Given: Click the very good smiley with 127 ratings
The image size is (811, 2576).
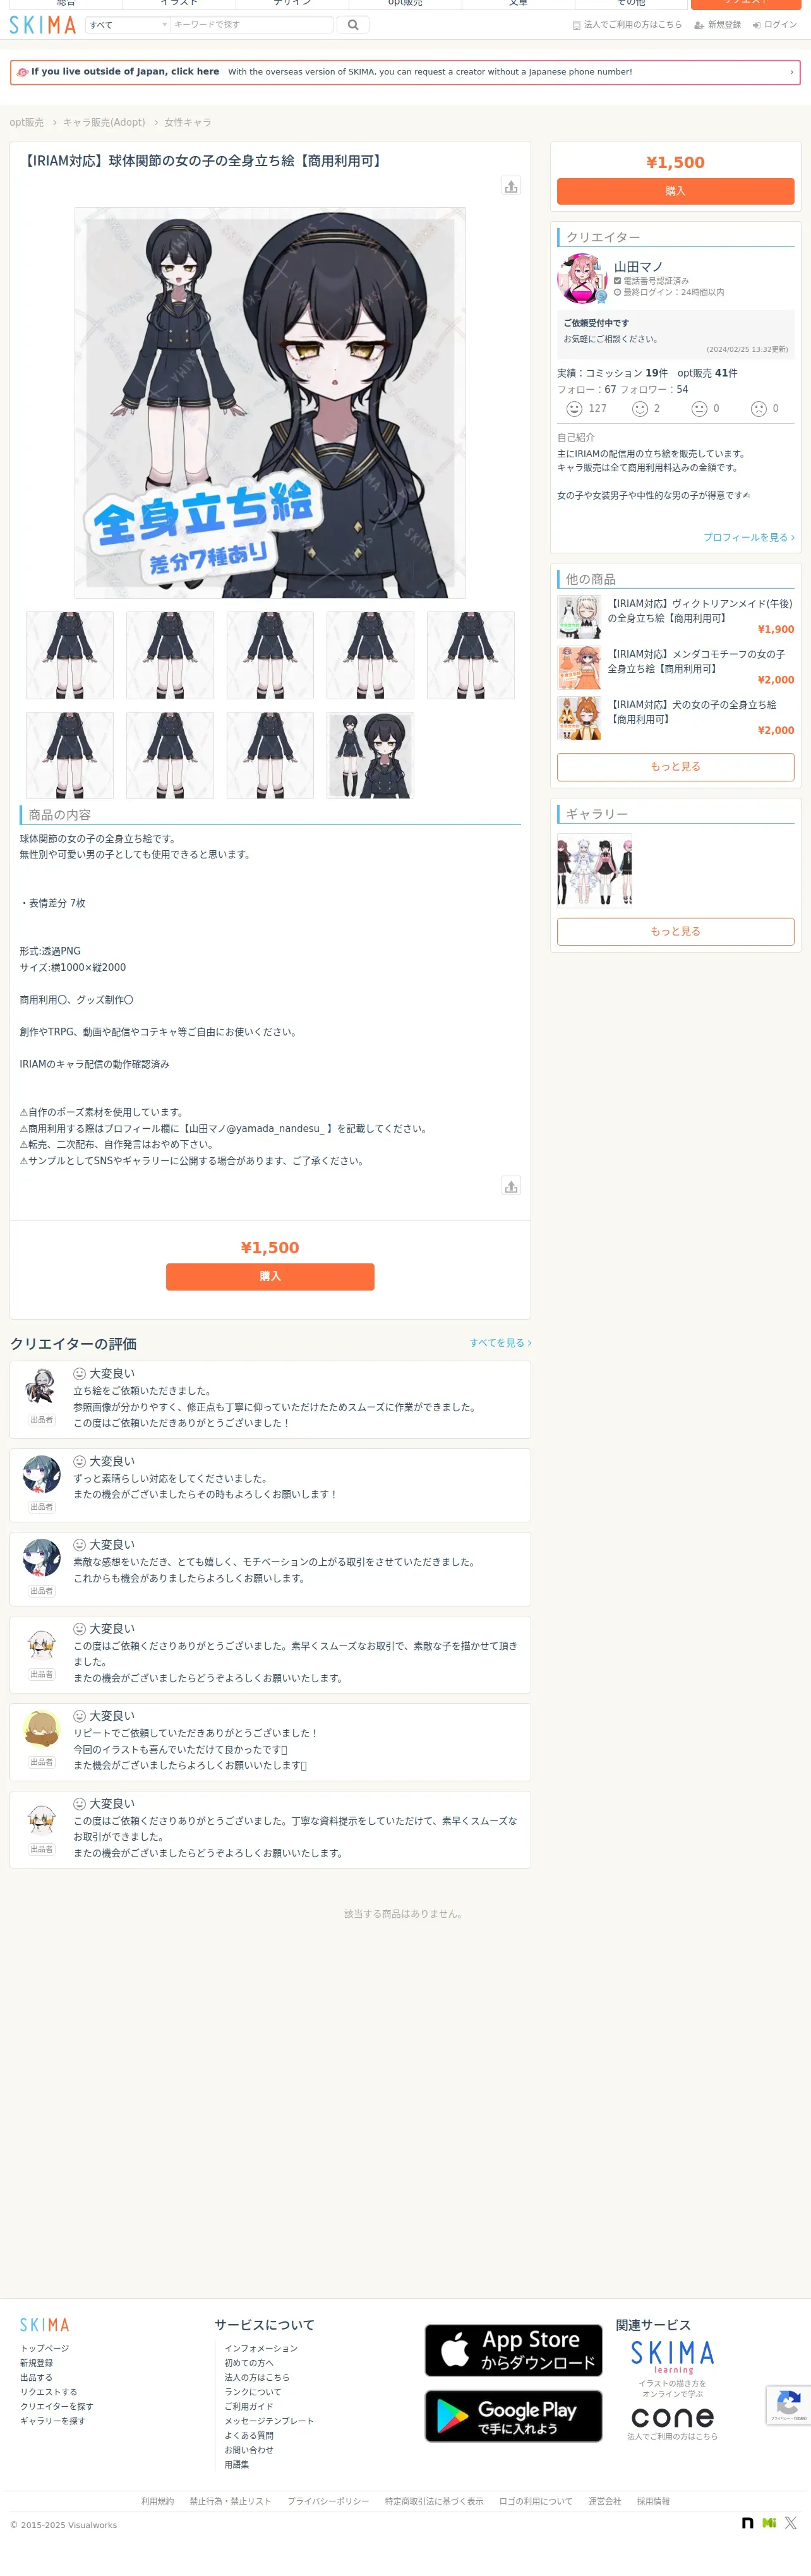Looking at the screenshot, I should [574, 409].
